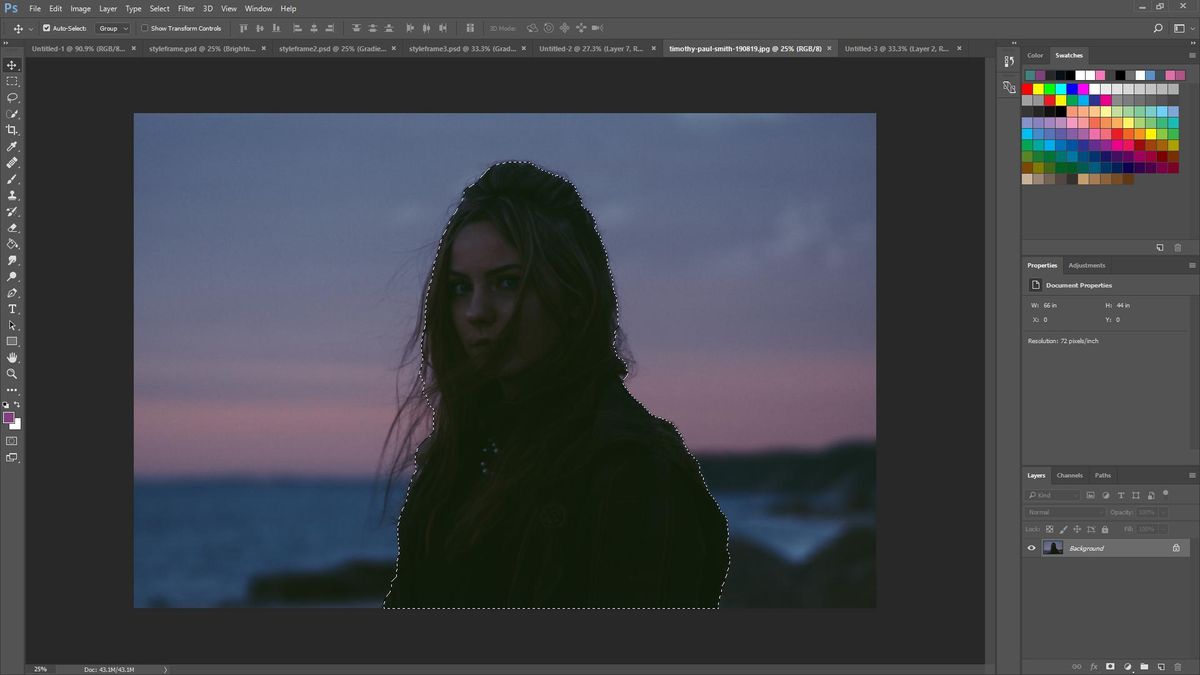Switch to the Channels tab
Viewport: 1200px width, 675px height.
coord(1069,475)
